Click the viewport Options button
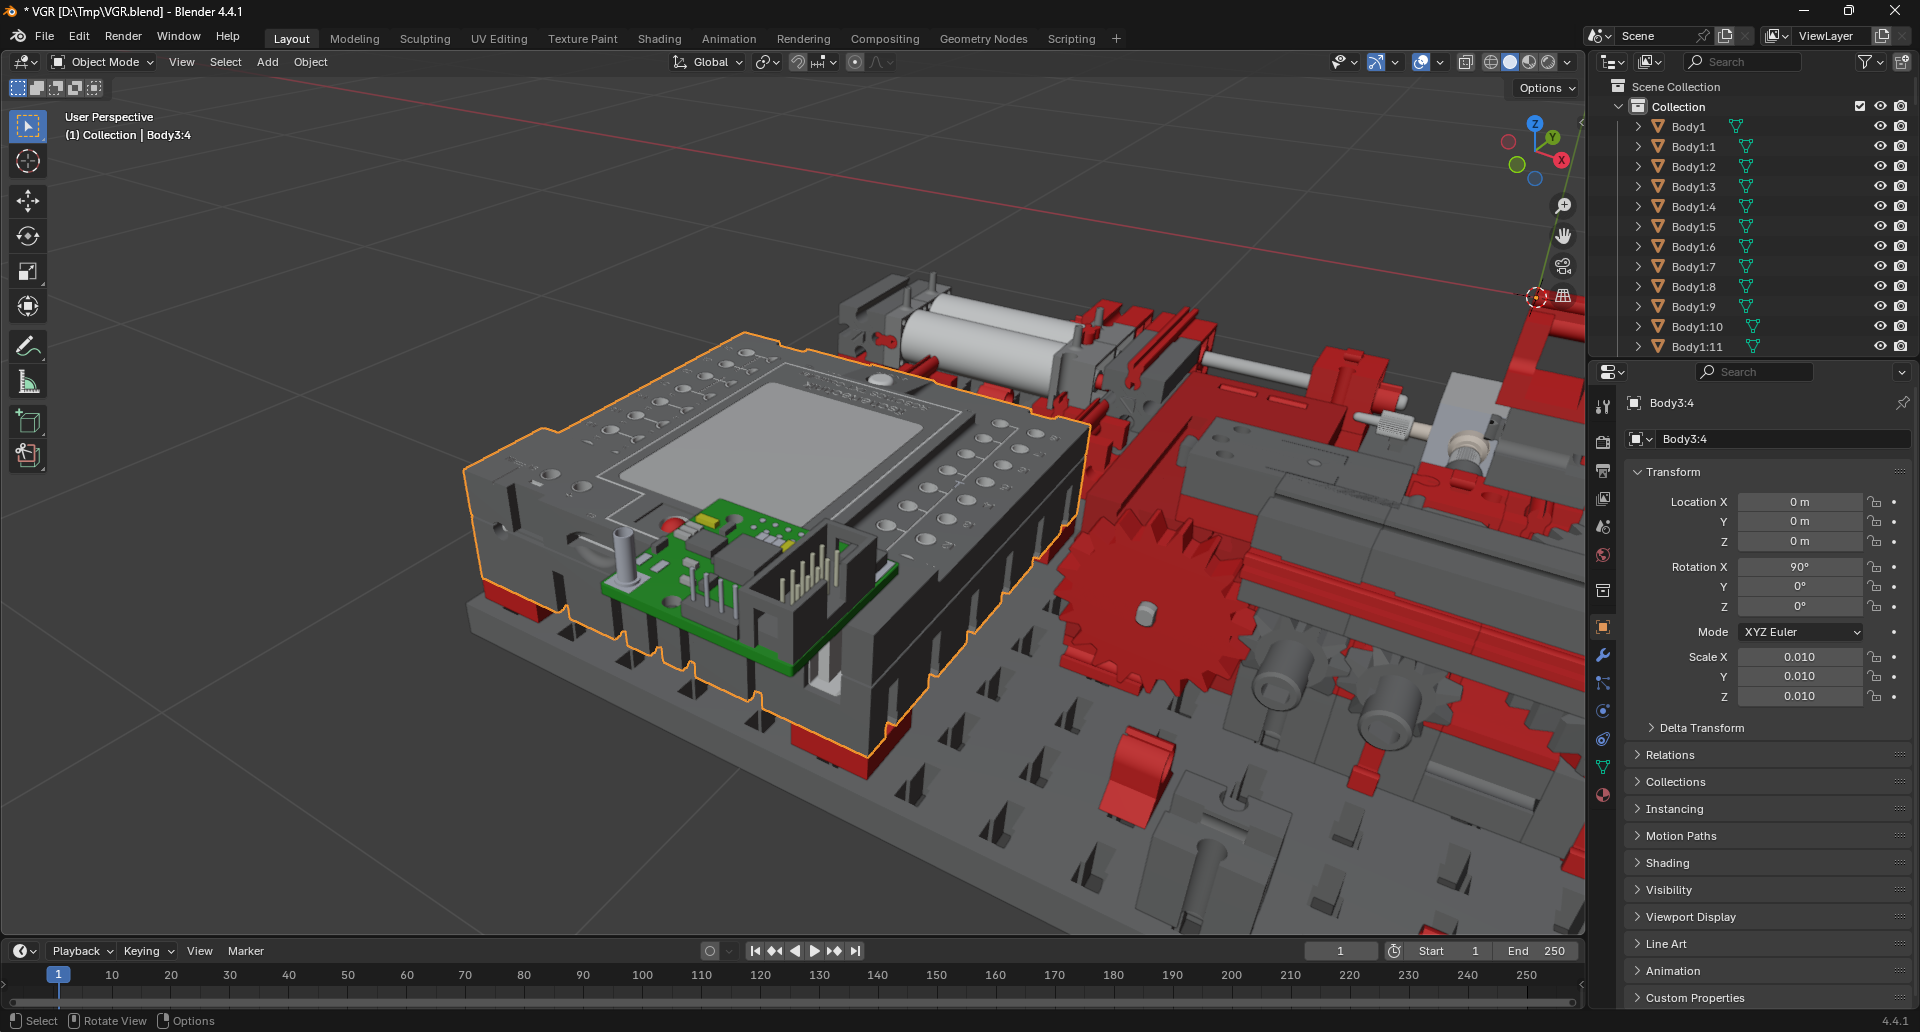1920x1032 pixels. click(x=1543, y=88)
